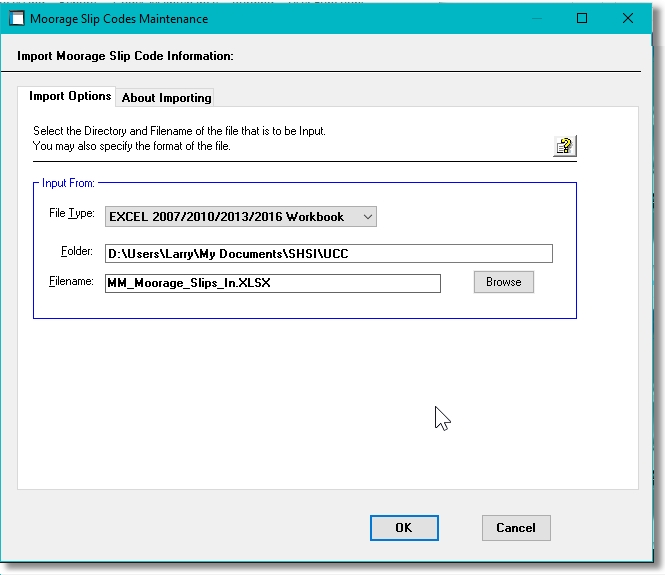Maximize the Moorage Slip Codes Maintenance window
665x575 pixels.
coord(583,18)
